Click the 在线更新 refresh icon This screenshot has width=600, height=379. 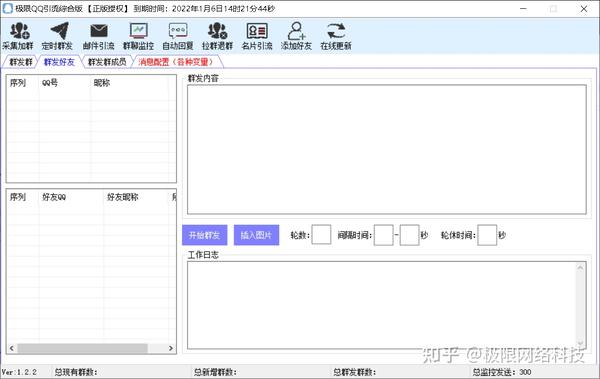[336, 31]
